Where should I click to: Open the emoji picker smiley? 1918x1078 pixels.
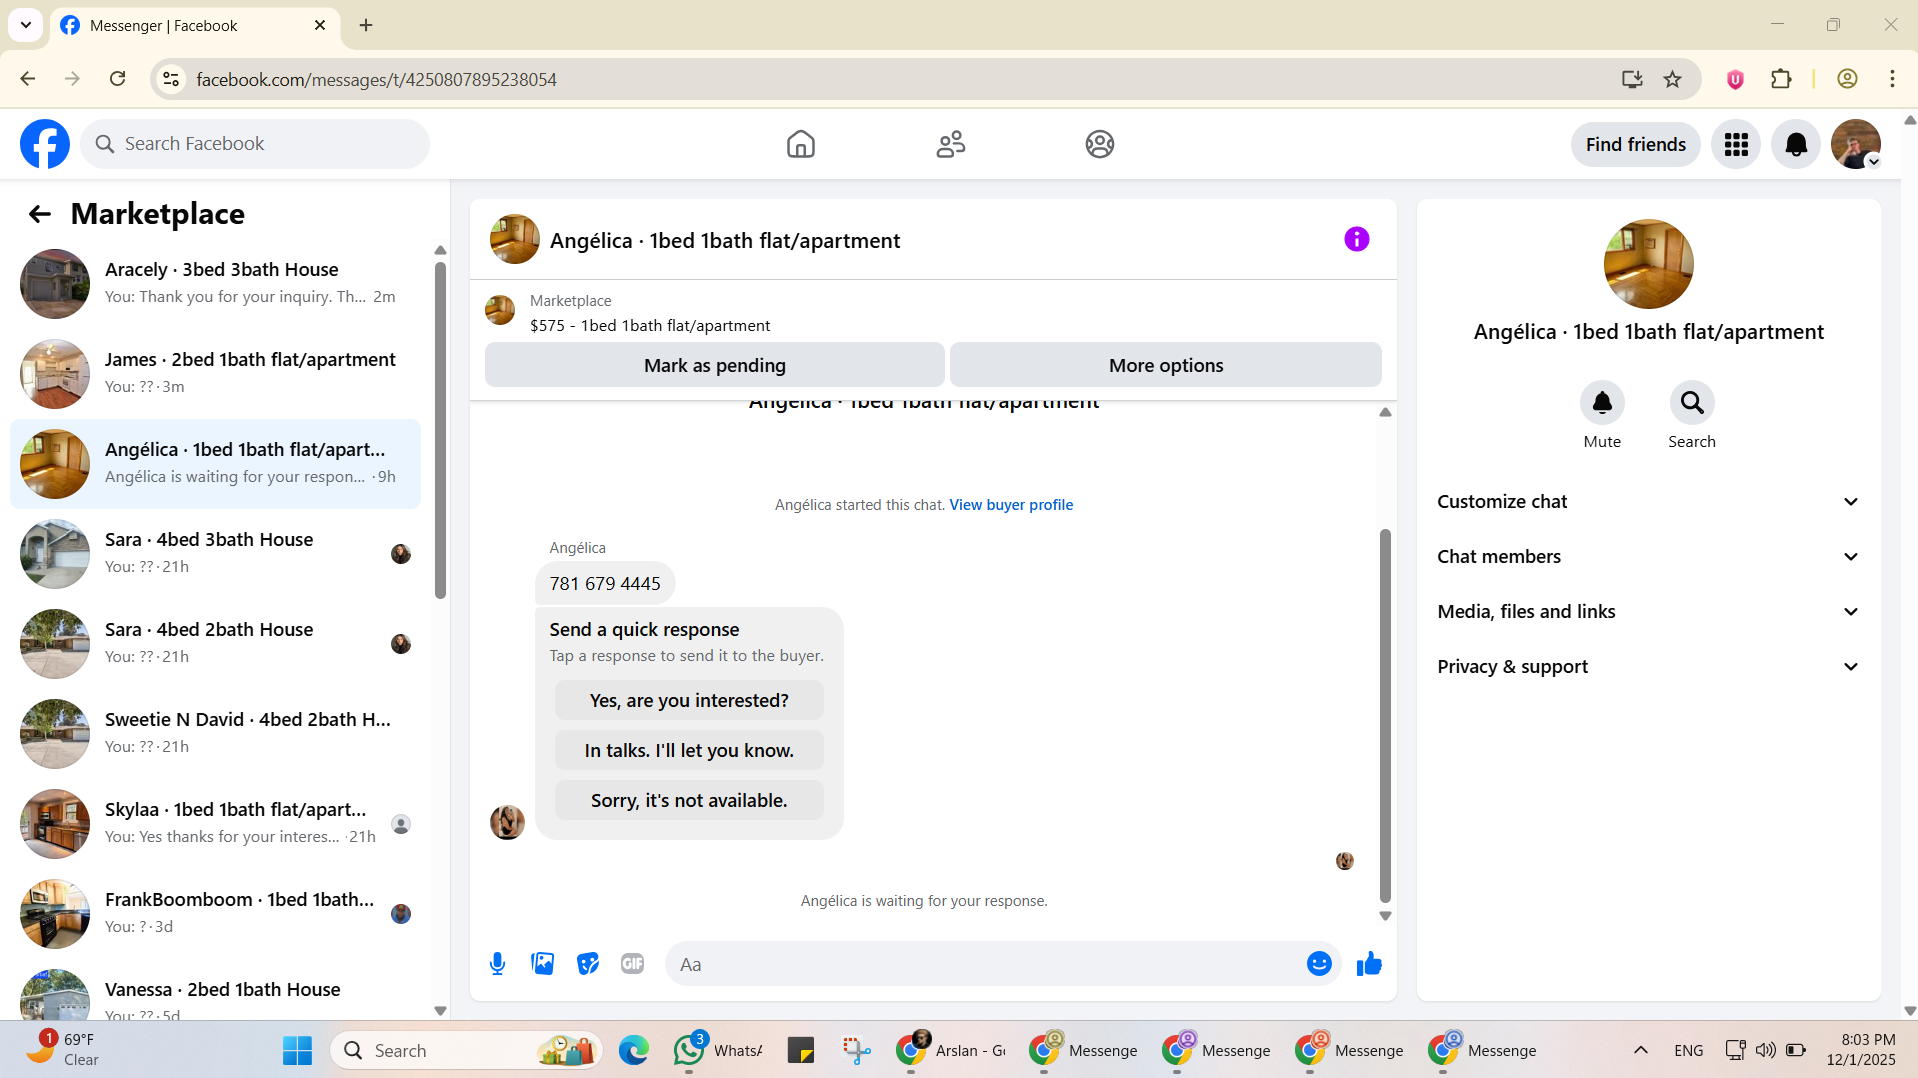[1319, 964]
